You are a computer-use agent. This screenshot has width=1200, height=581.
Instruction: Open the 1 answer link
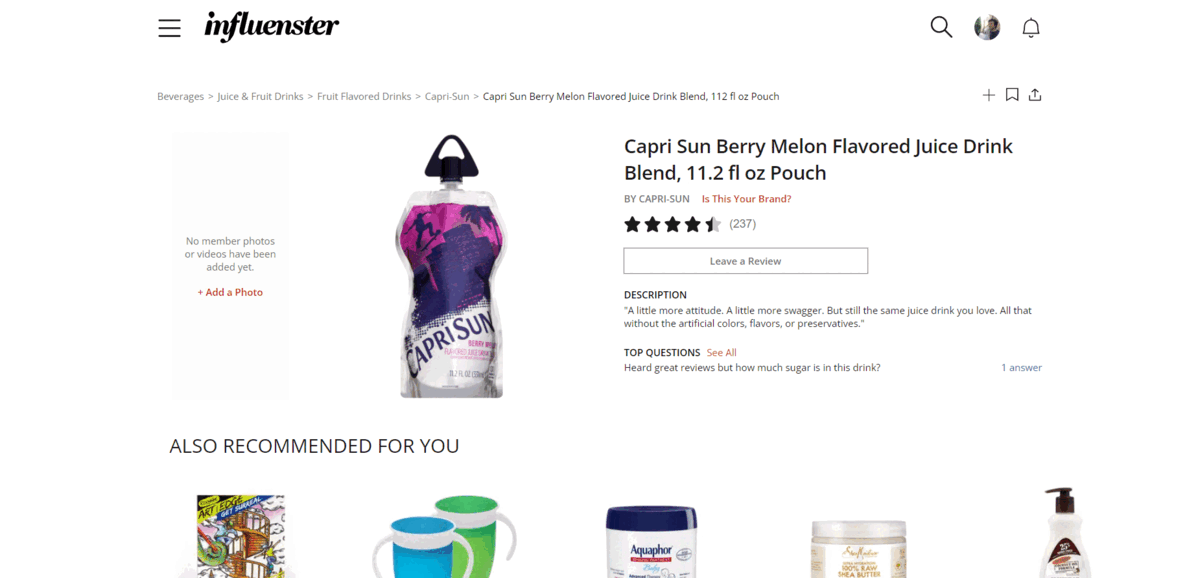pos(1021,368)
